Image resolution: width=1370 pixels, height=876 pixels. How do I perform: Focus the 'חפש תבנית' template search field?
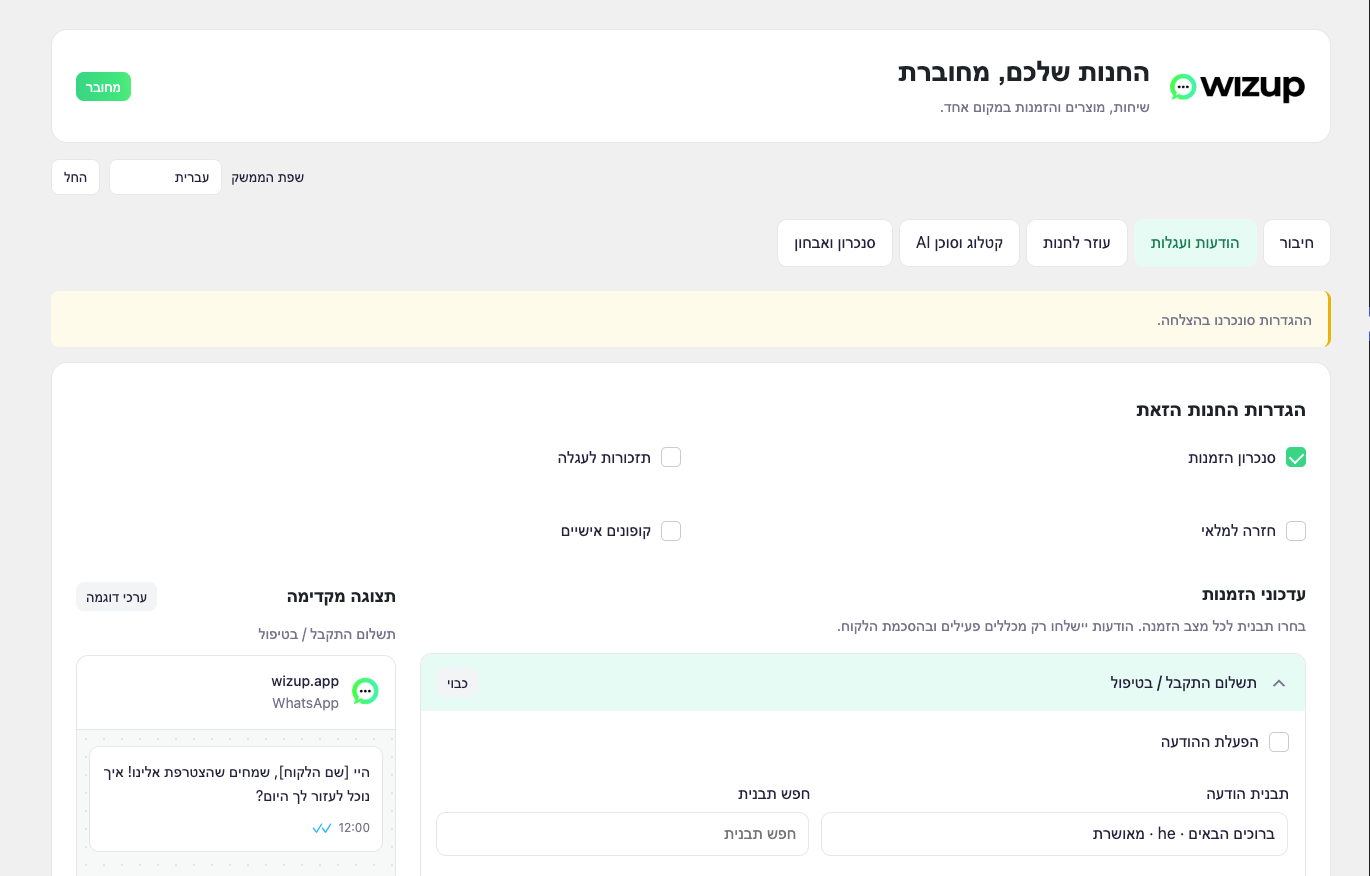tap(623, 834)
